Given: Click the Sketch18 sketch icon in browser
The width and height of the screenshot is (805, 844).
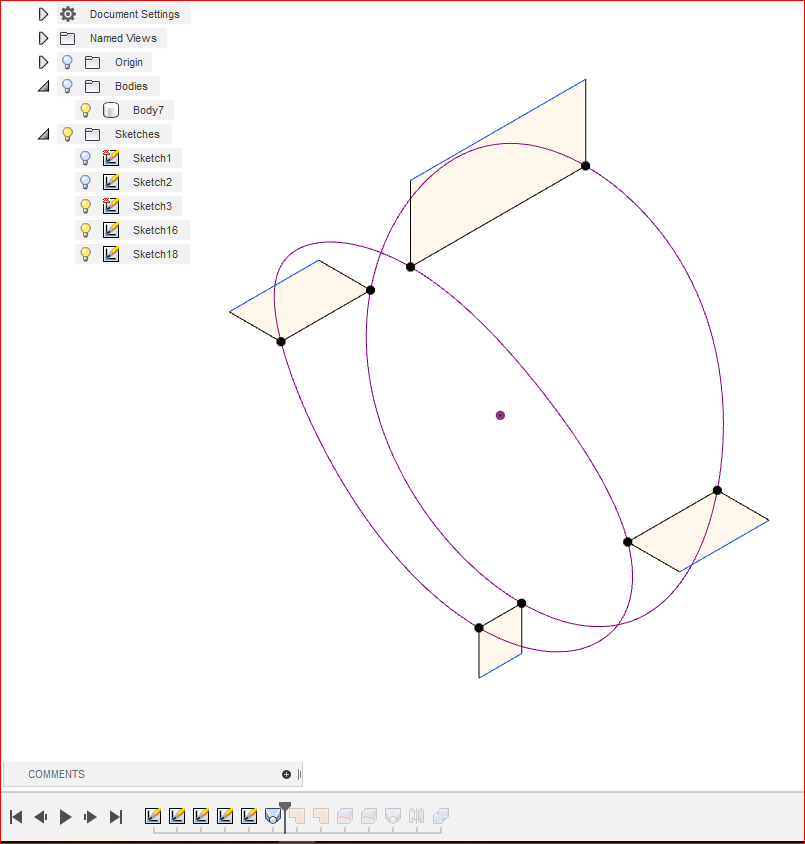Looking at the screenshot, I should point(111,254).
